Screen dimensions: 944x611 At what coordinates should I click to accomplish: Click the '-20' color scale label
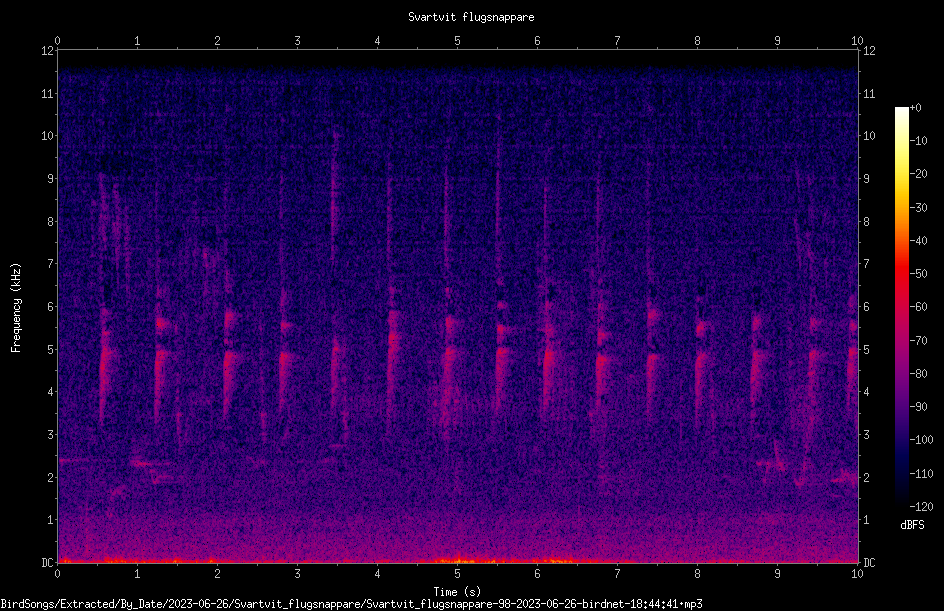point(918,174)
